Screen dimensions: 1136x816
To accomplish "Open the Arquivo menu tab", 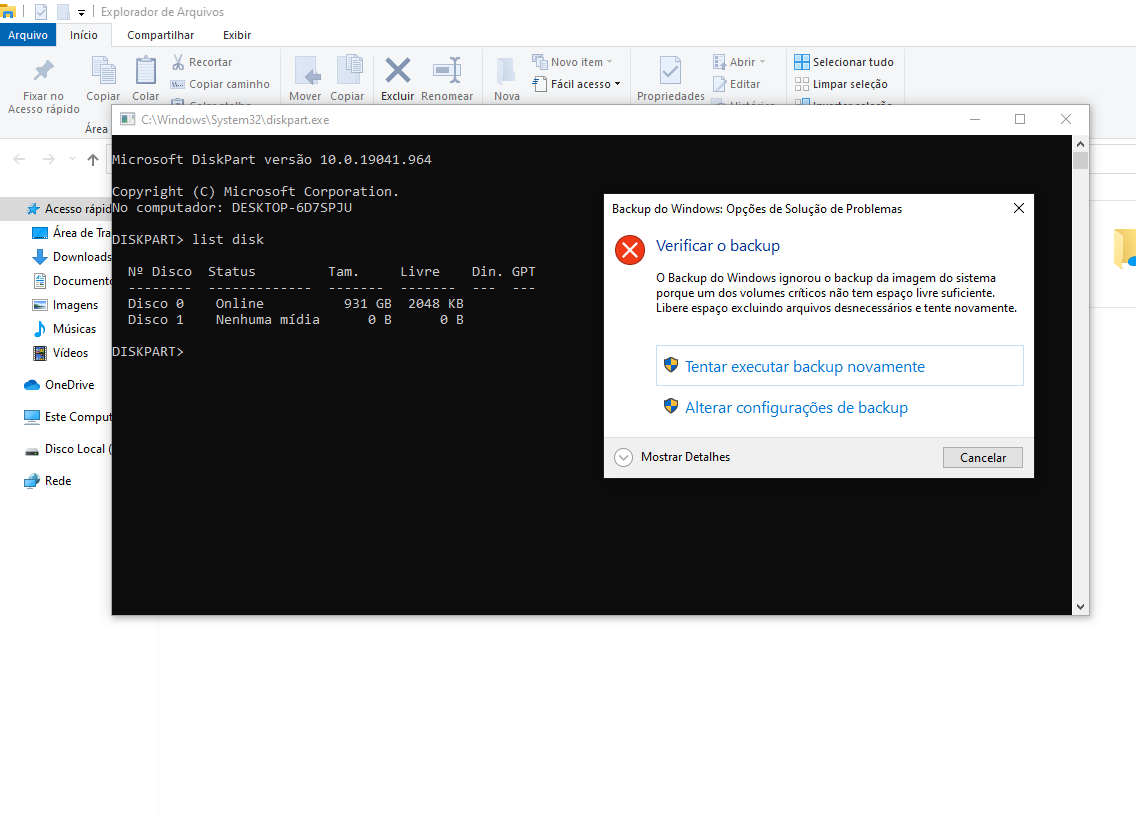I will (28, 35).
